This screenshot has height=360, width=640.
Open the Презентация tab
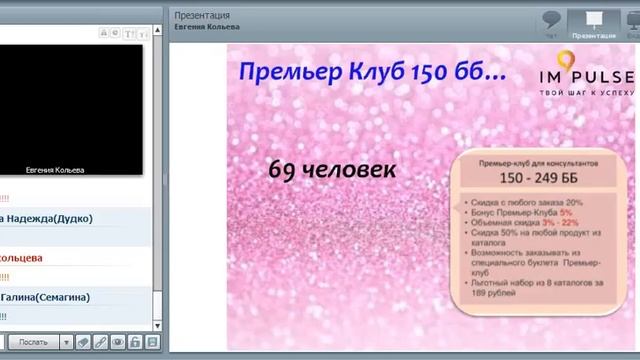pyautogui.click(x=594, y=24)
